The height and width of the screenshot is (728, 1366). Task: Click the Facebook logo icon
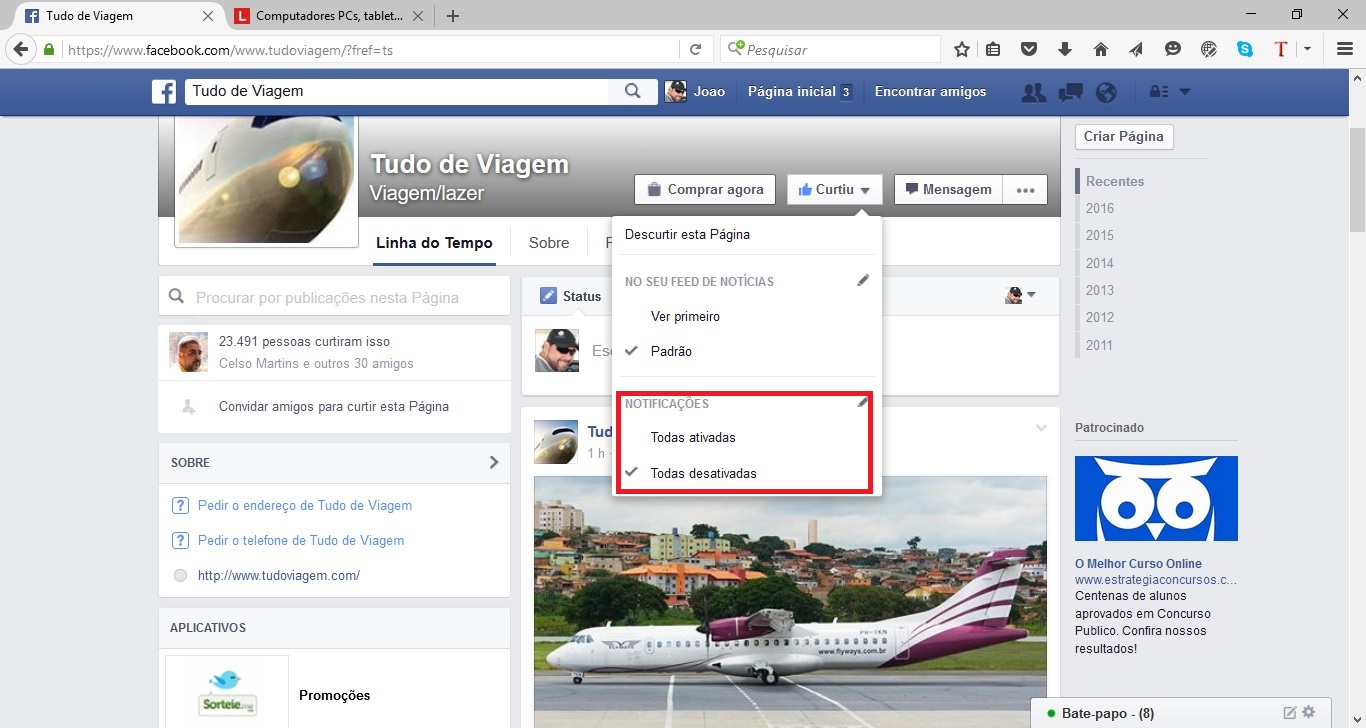[164, 92]
